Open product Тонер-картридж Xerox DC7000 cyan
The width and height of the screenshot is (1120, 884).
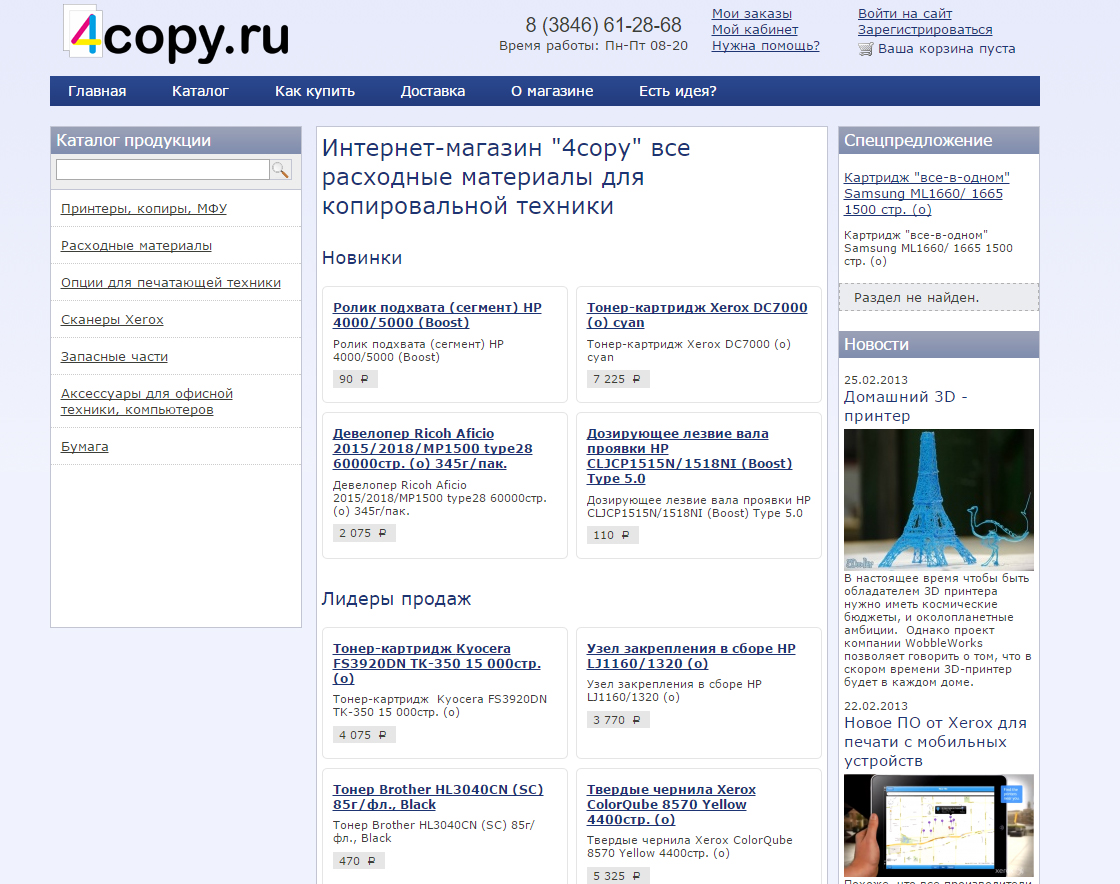pyautogui.click(x=697, y=315)
